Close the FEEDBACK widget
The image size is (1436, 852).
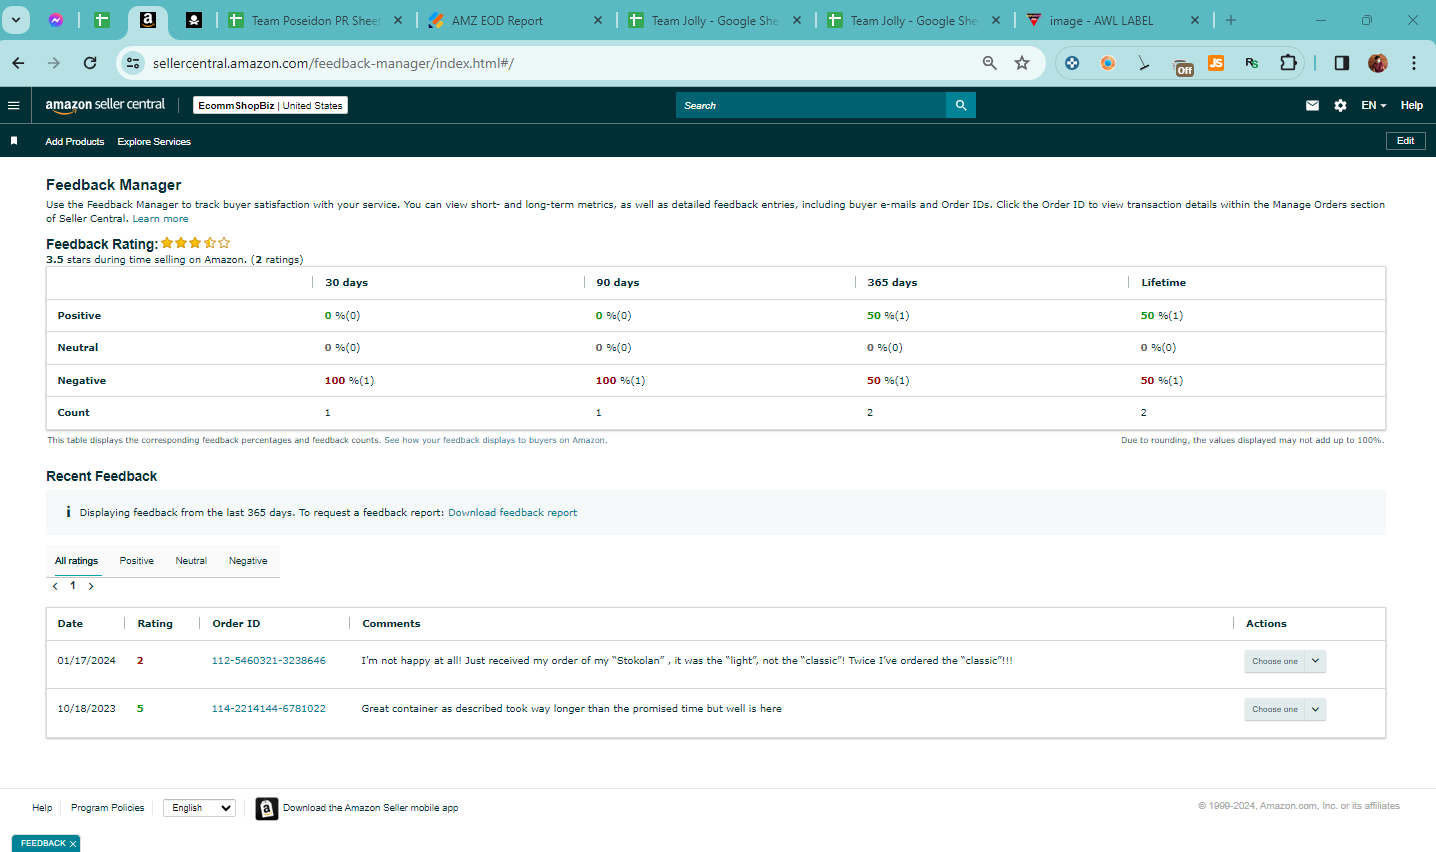tap(73, 844)
